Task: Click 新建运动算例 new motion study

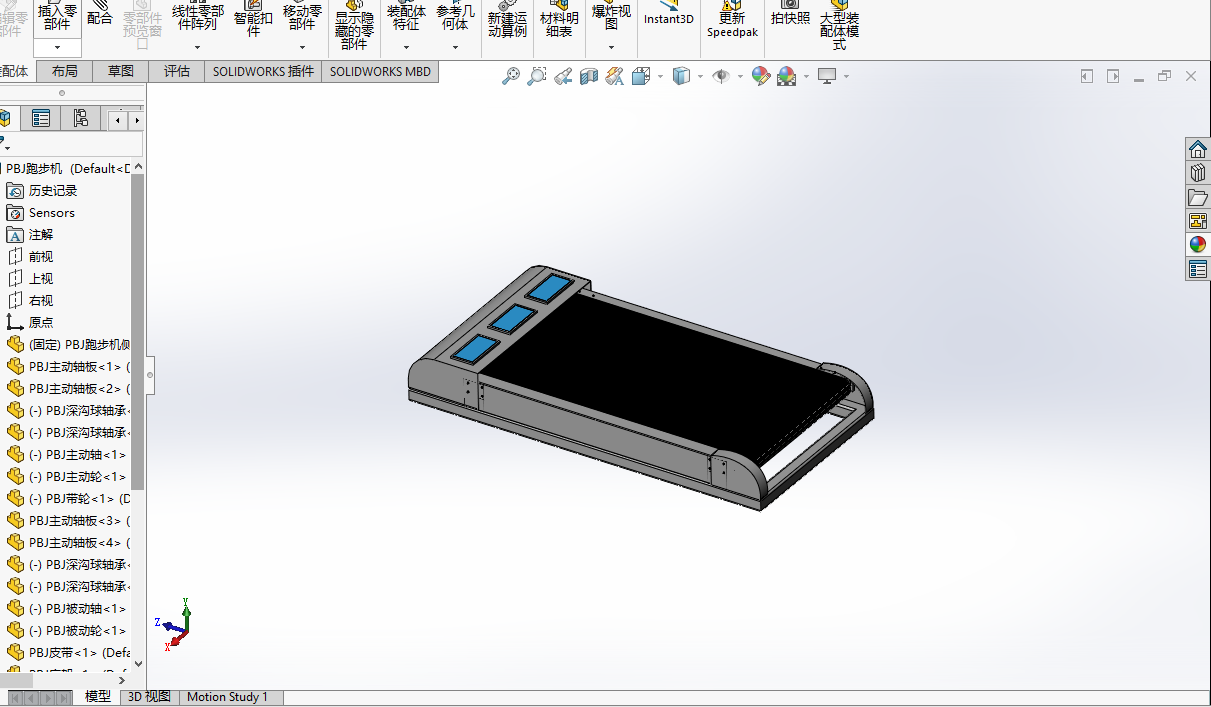Action: (x=507, y=21)
